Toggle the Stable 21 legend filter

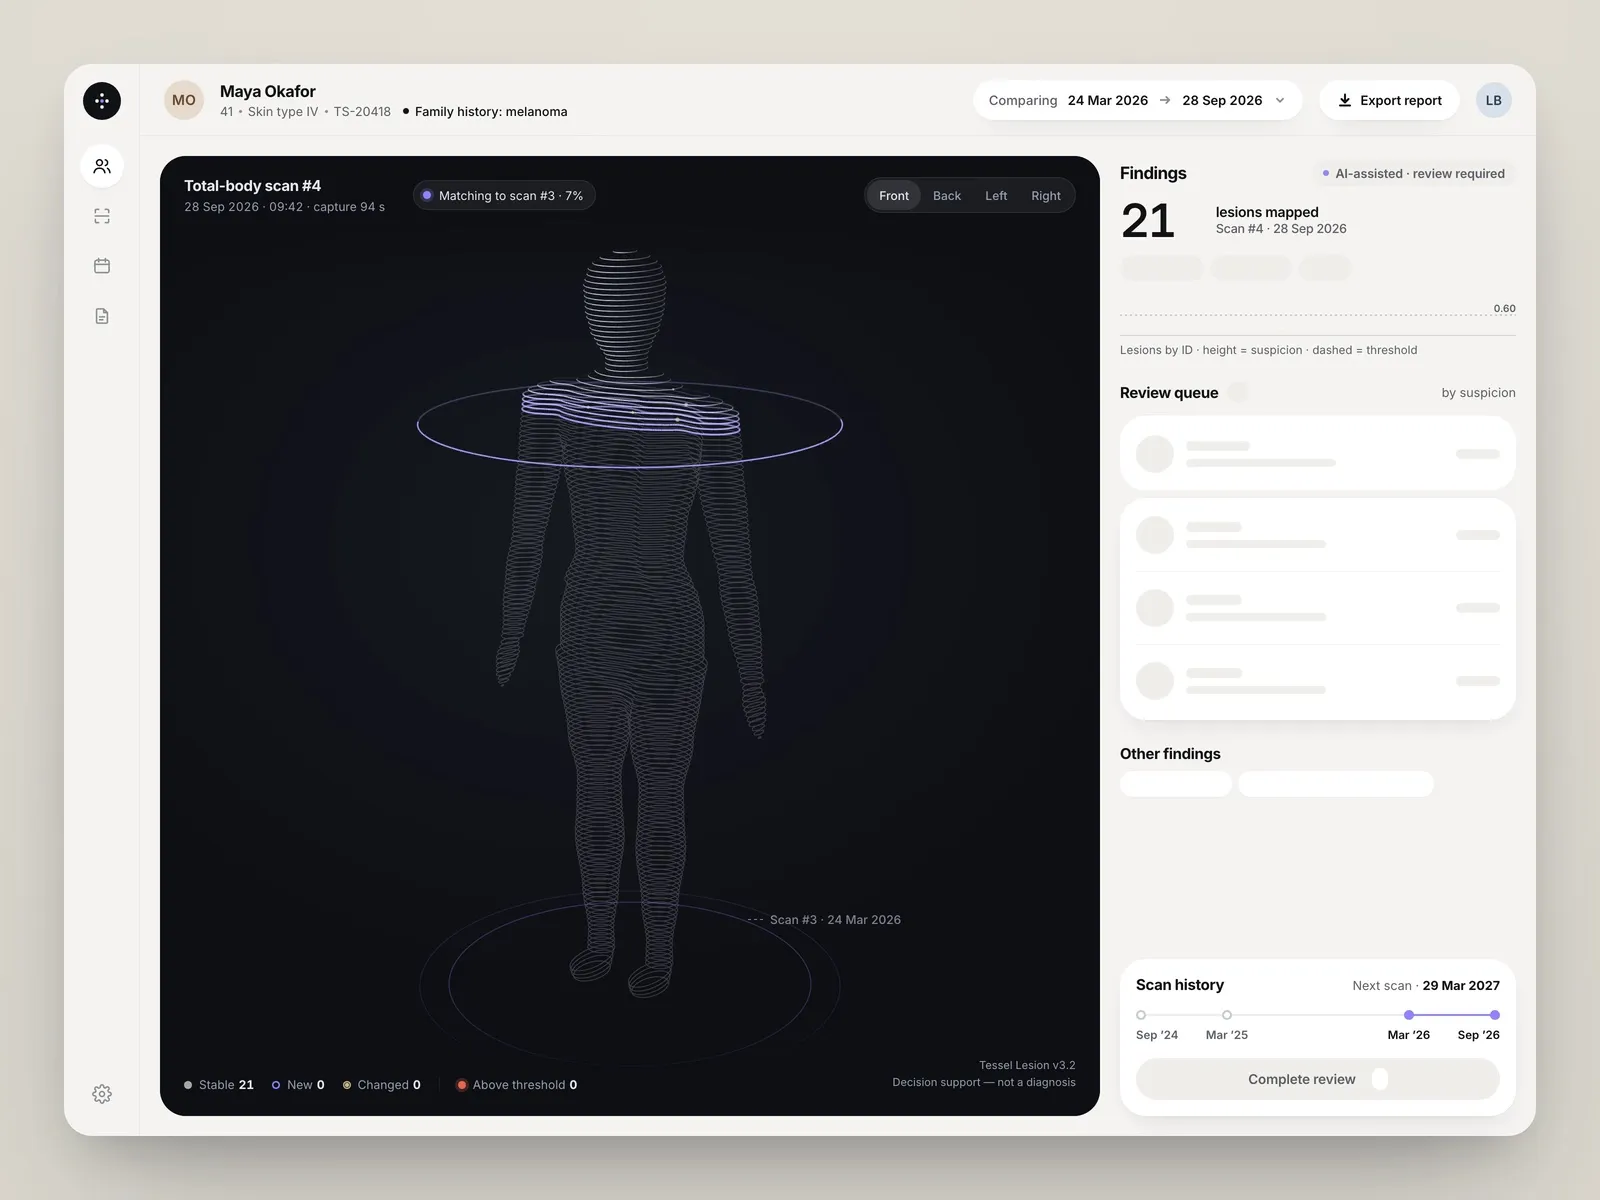(x=219, y=1085)
